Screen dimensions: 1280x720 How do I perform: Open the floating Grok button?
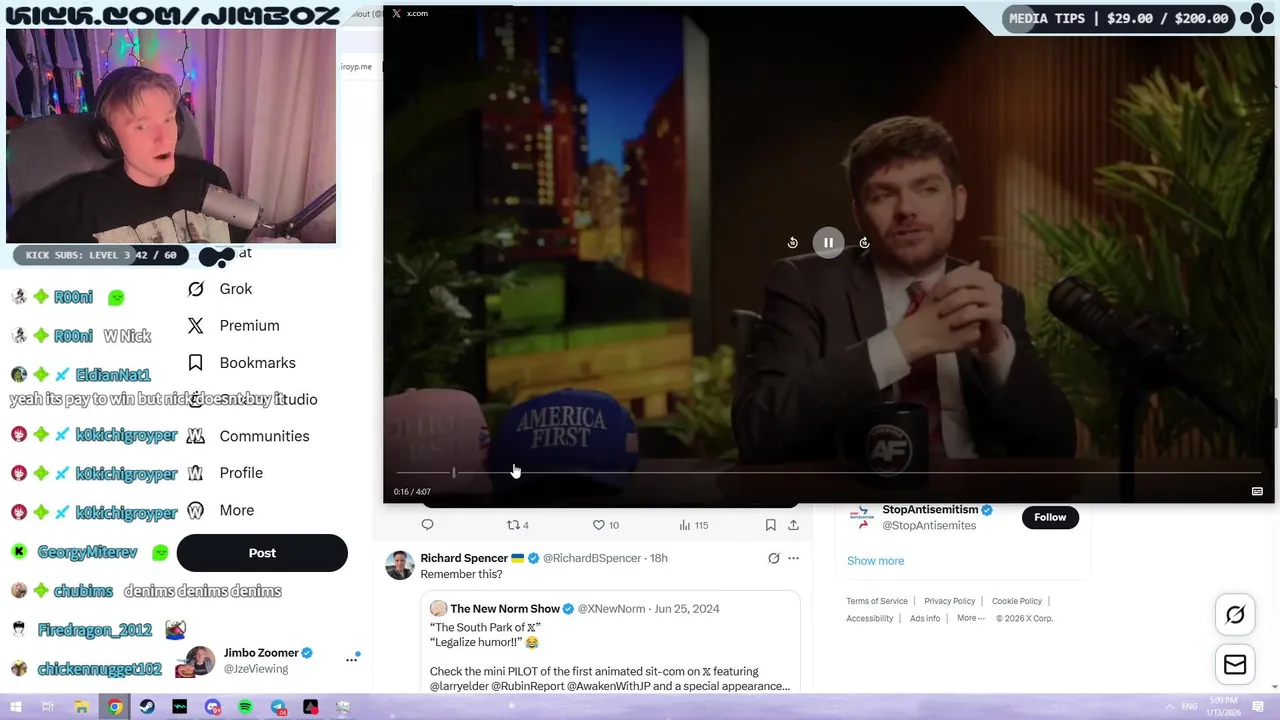1235,615
